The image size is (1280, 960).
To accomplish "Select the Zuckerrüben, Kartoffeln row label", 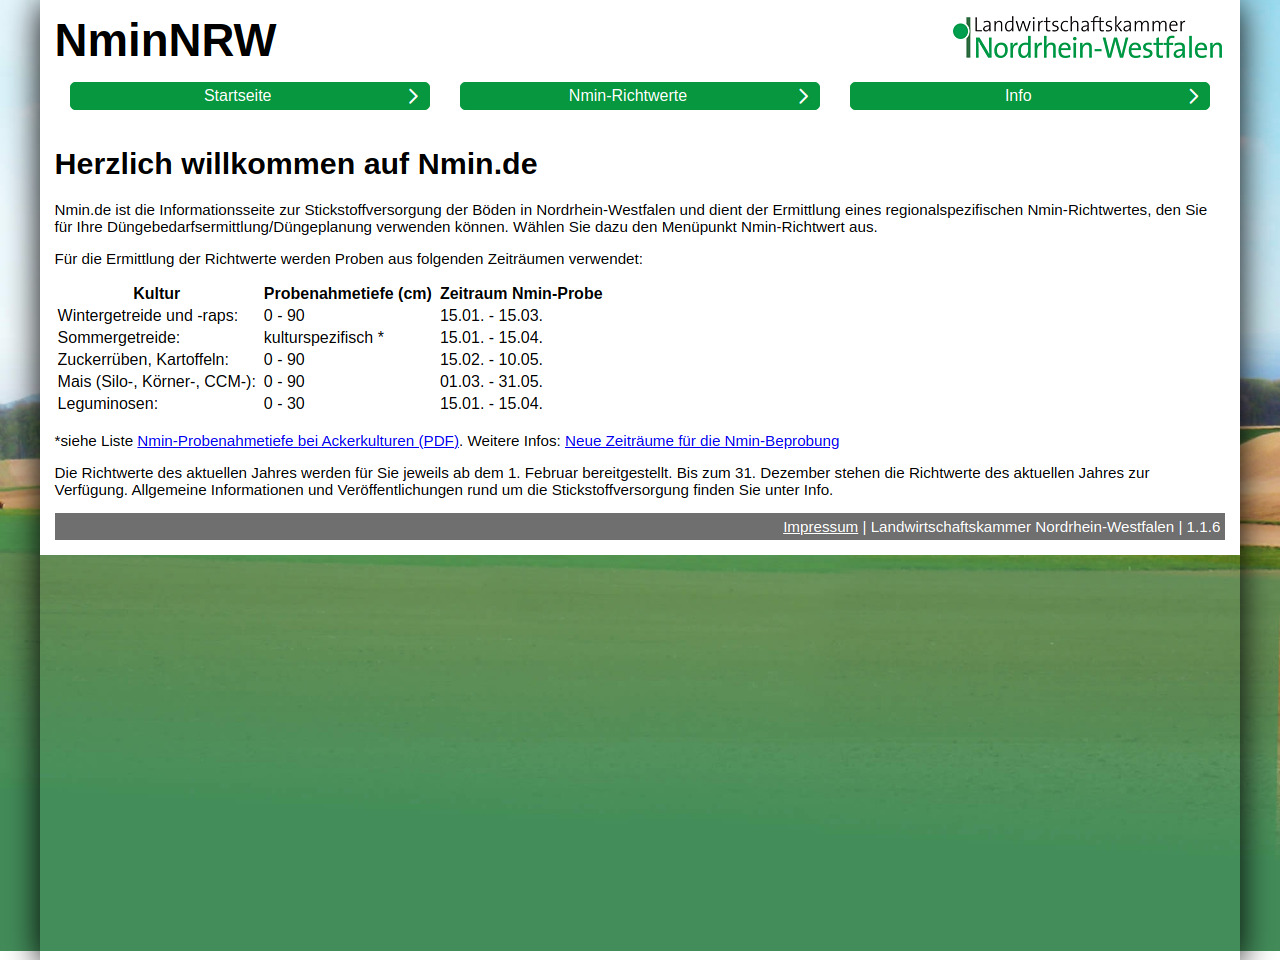I will click(143, 360).
